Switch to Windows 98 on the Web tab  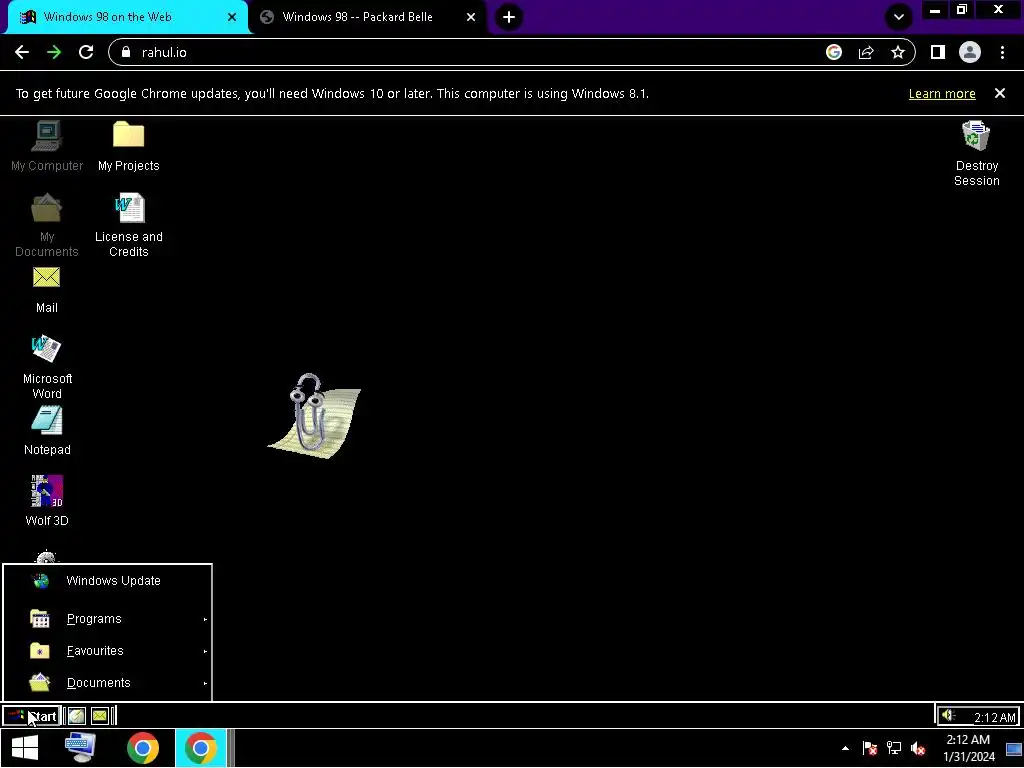[127, 17]
